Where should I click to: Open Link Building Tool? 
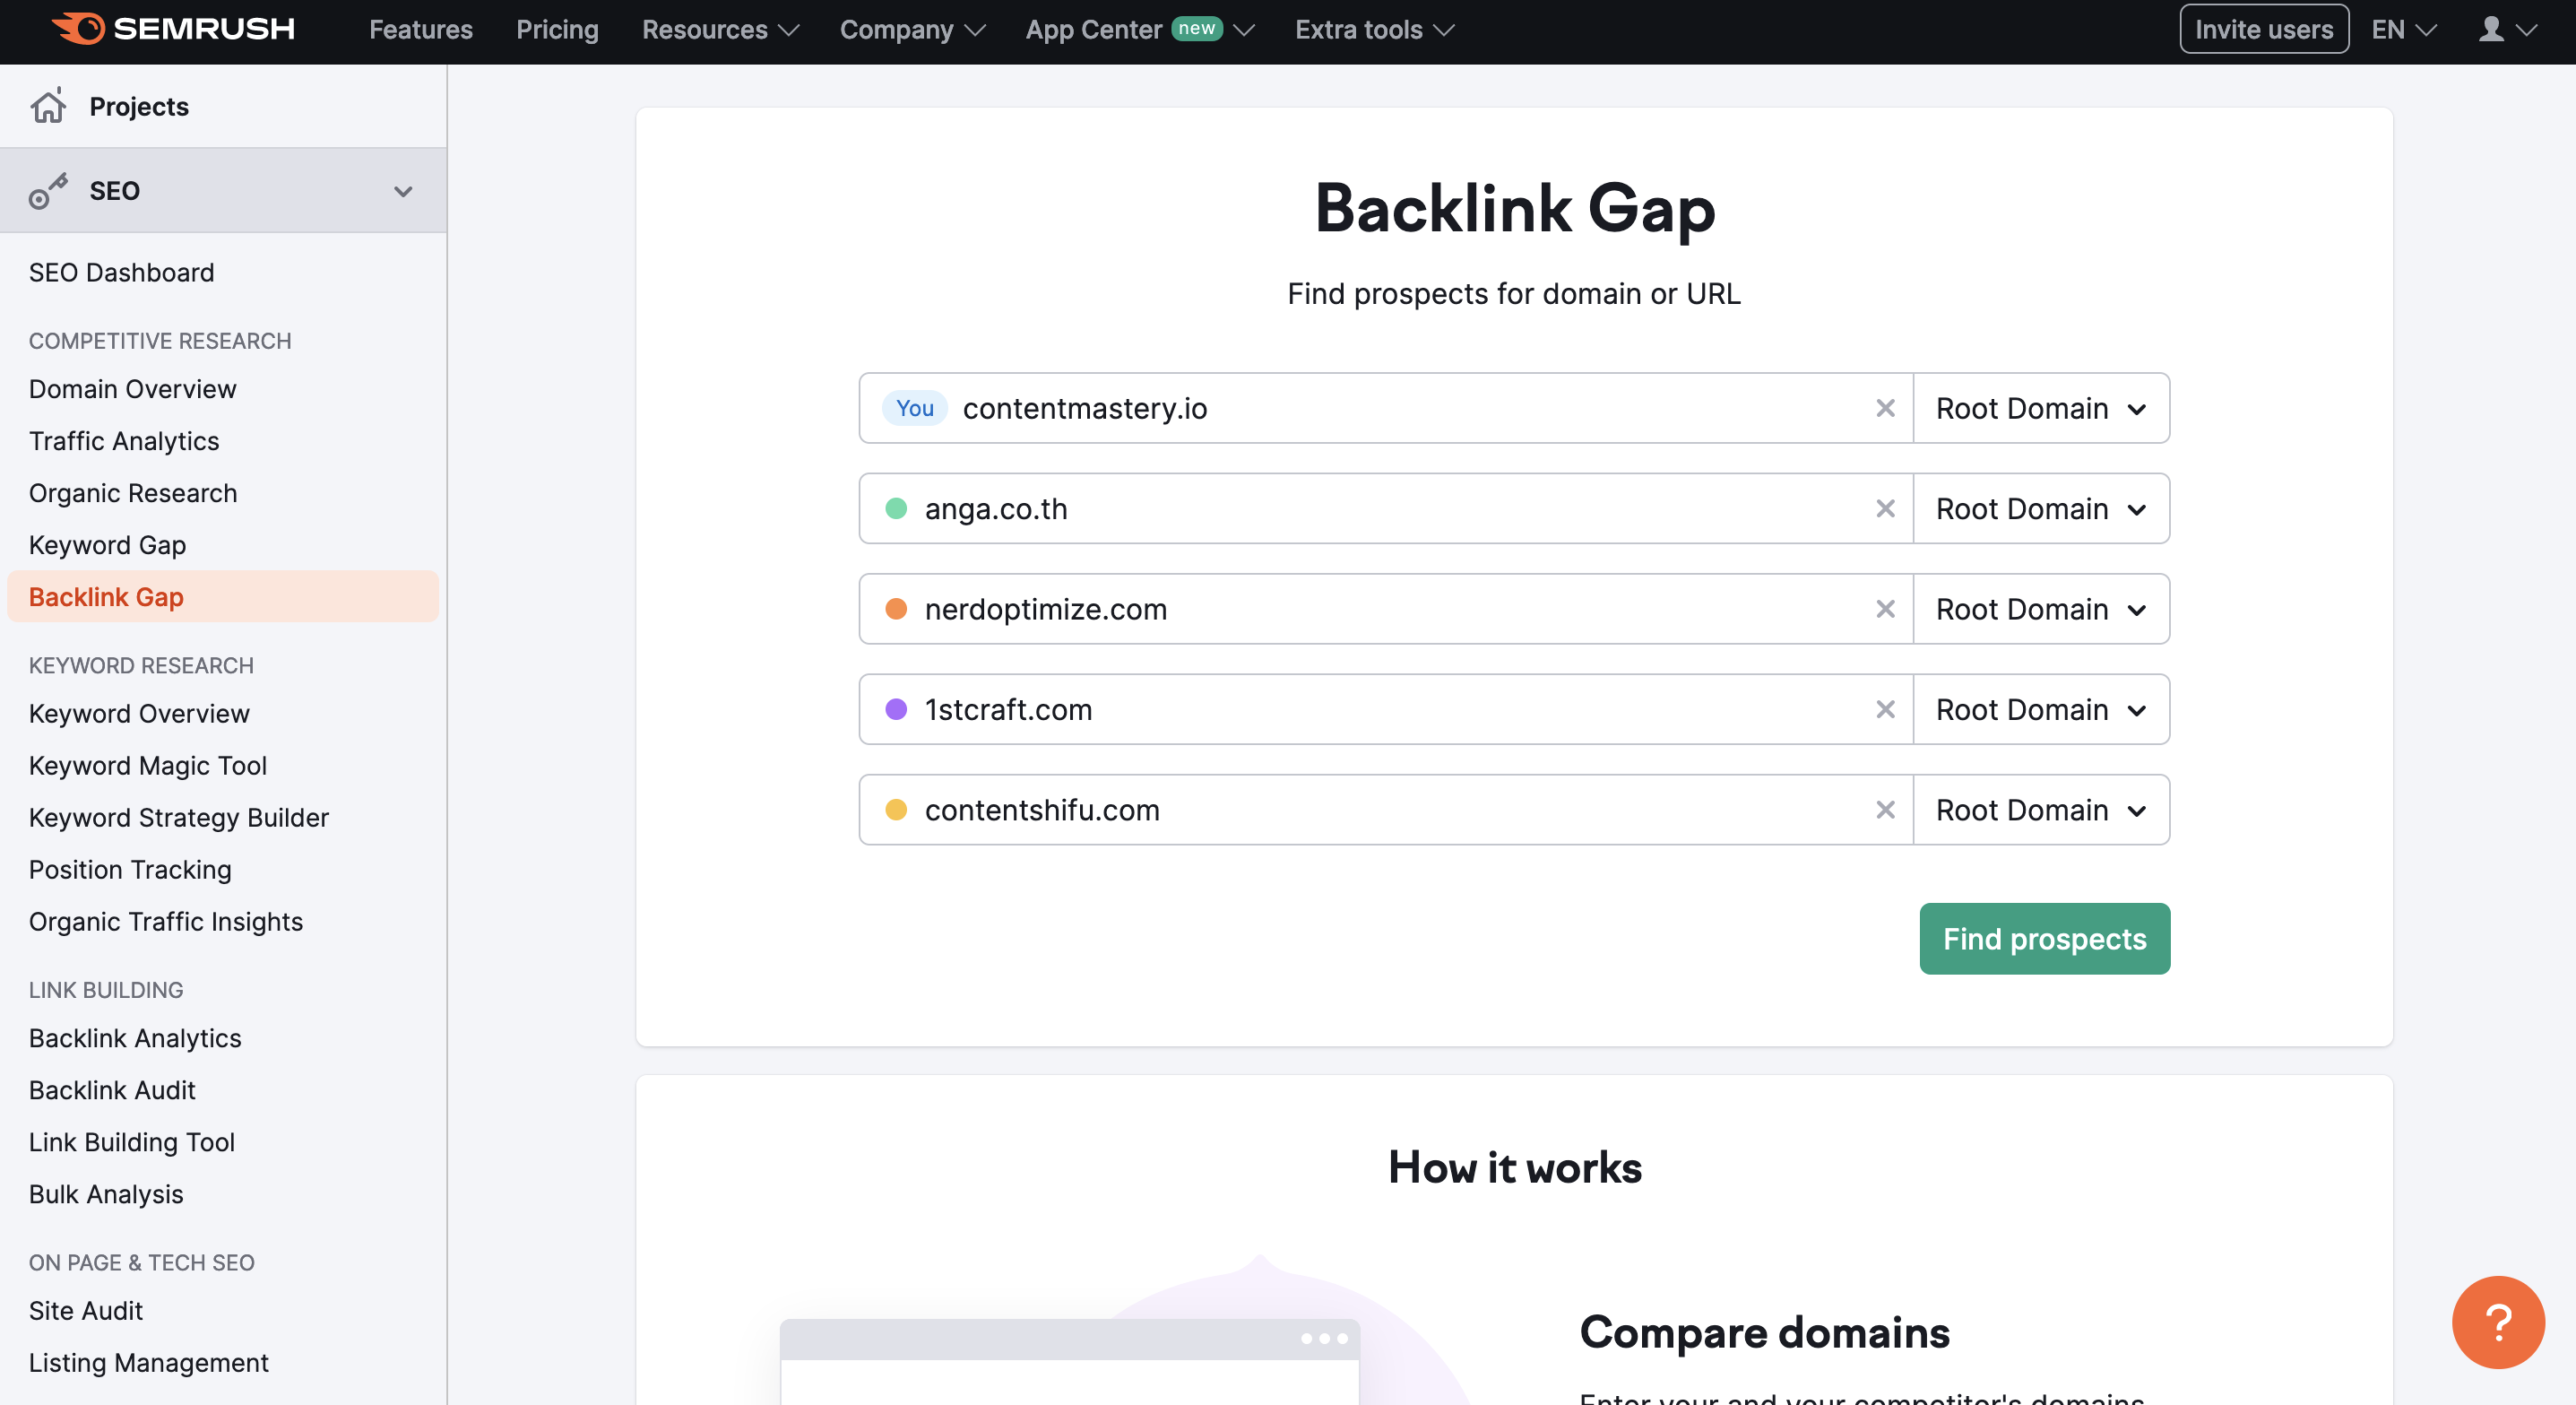click(x=132, y=1142)
